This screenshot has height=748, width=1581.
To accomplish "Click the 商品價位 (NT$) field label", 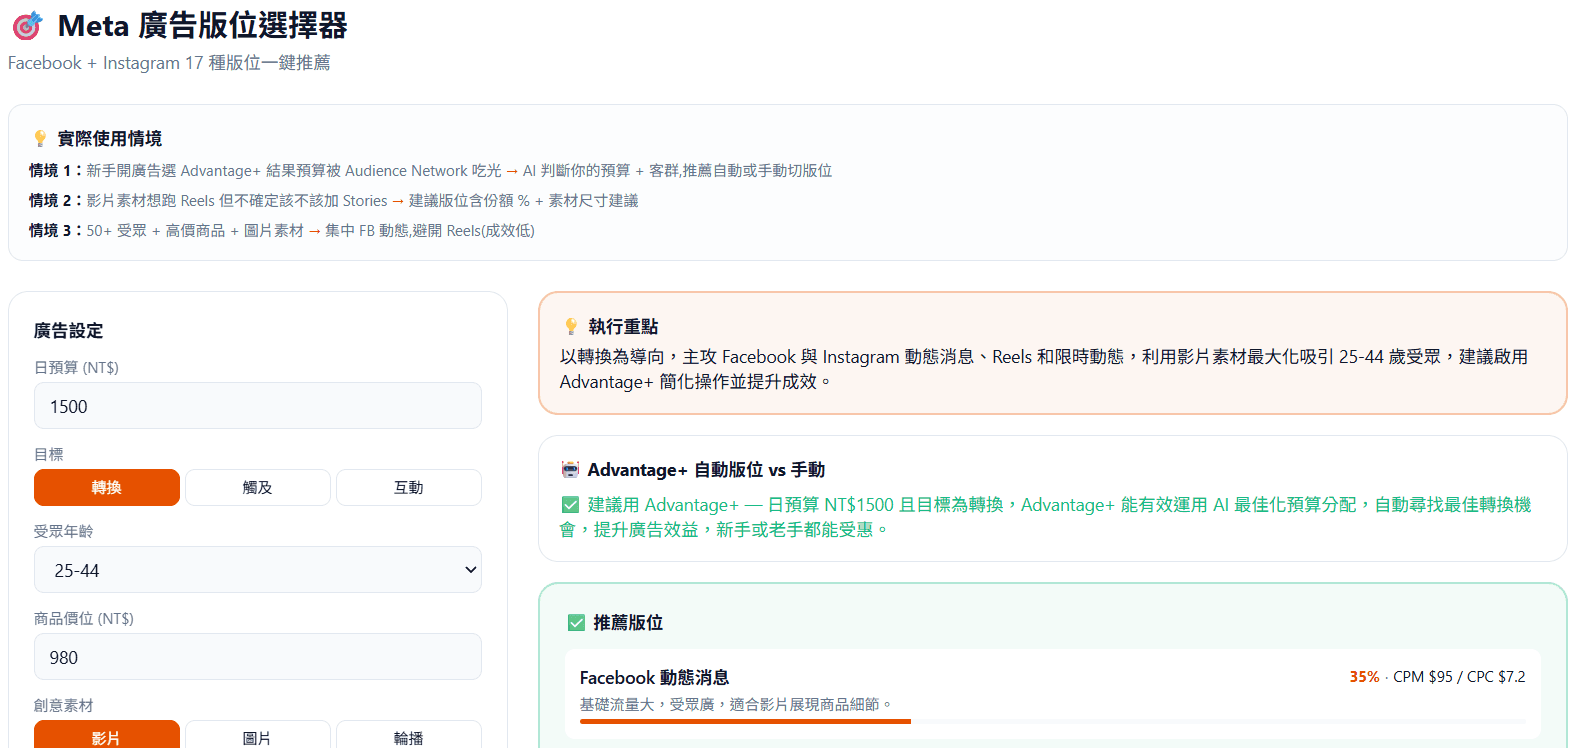I will click(x=84, y=619).
